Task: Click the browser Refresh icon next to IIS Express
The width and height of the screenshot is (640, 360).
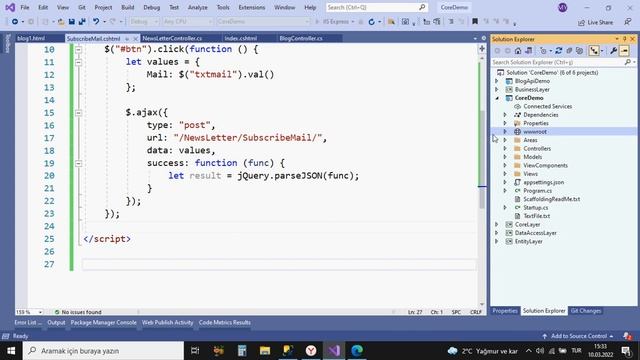Action: 371,22
